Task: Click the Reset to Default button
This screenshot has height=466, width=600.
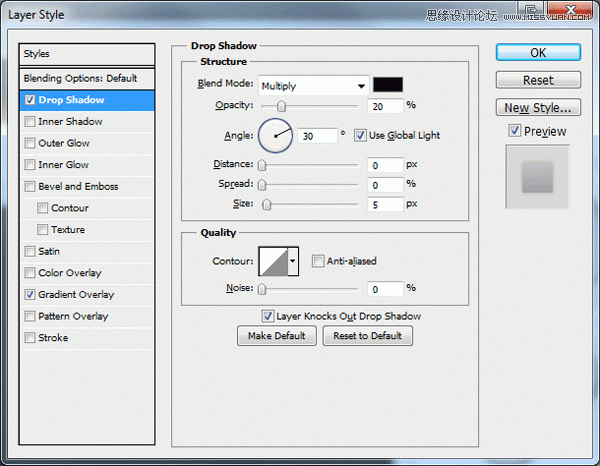Action: point(367,336)
